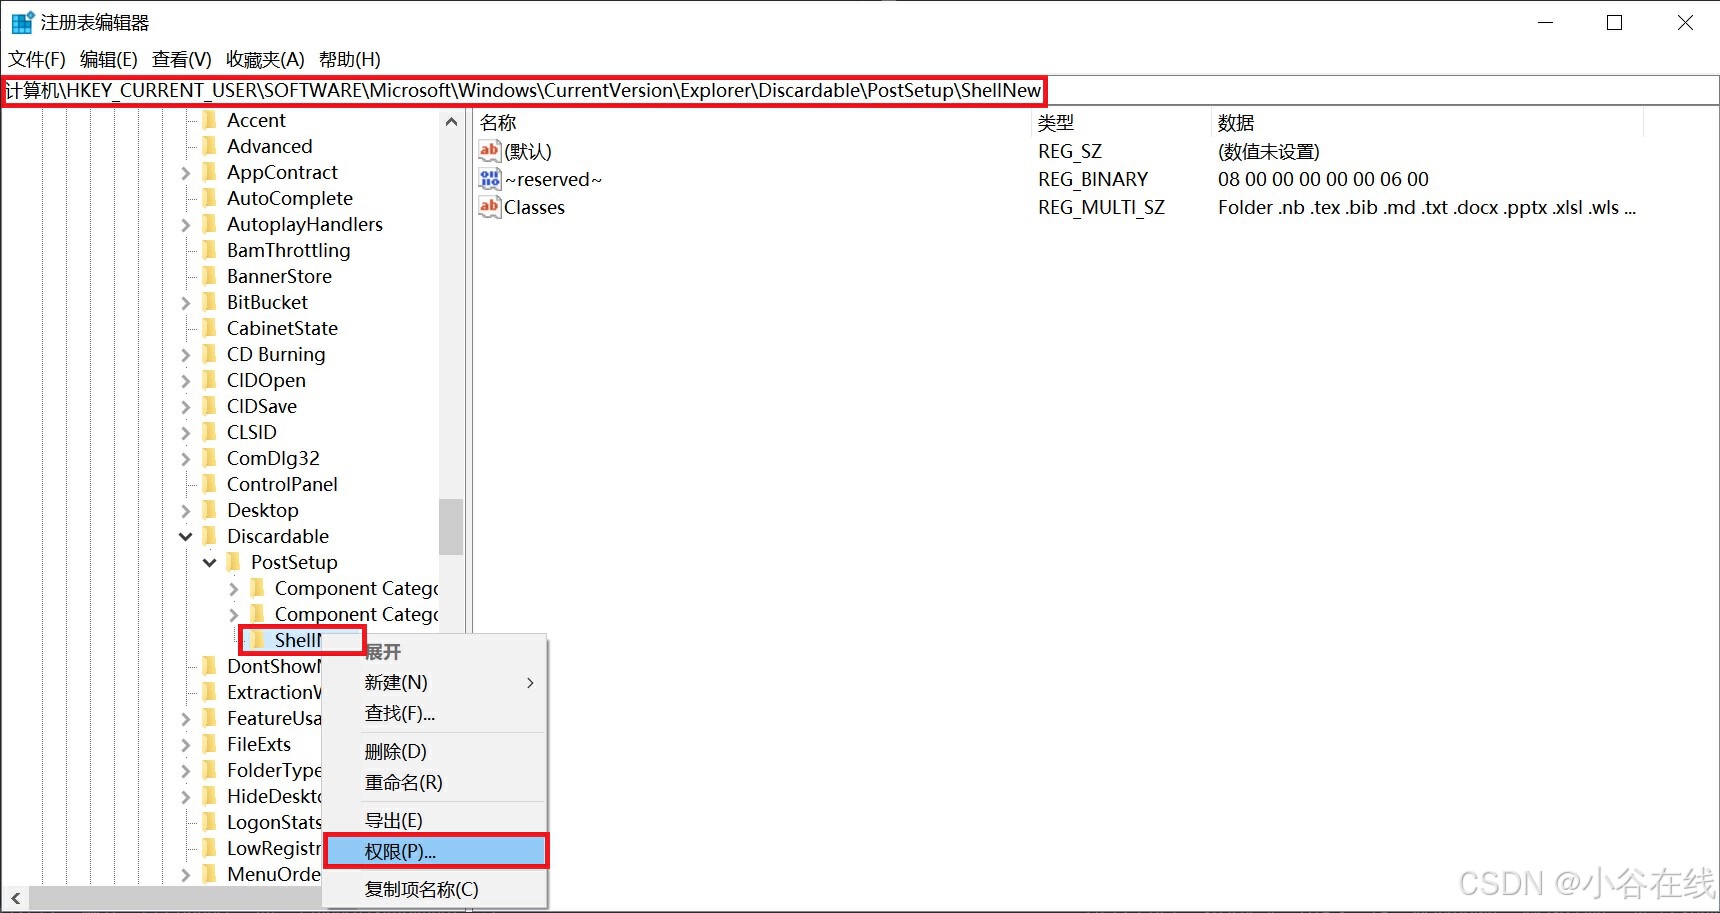Click the AppContract folder icon
1720x913 pixels.
click(210, 172)
